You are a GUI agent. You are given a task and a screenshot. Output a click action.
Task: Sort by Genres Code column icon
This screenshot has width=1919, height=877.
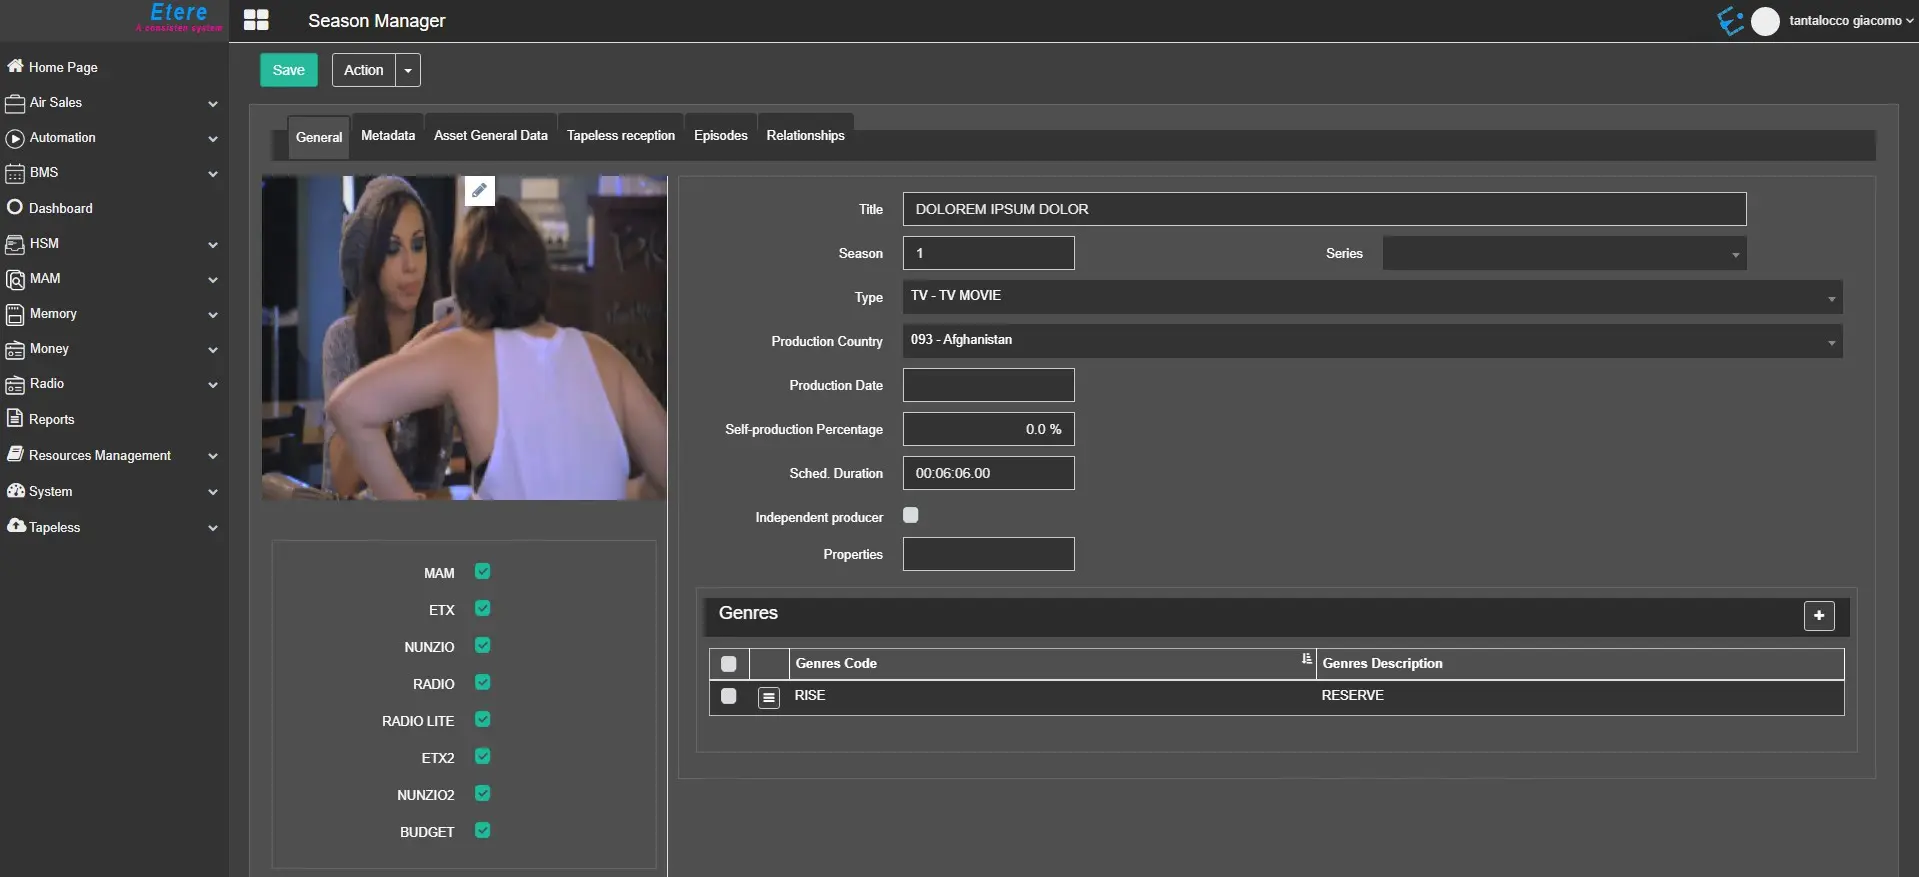point(1306,659)
